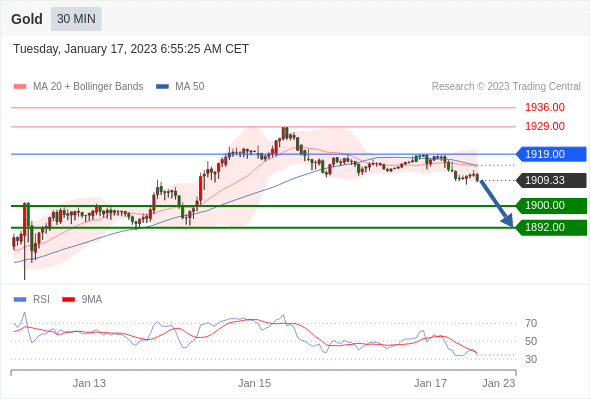Click the RSI 50 level label
Screen dimensions: 590x400
[x=531, y=341]
